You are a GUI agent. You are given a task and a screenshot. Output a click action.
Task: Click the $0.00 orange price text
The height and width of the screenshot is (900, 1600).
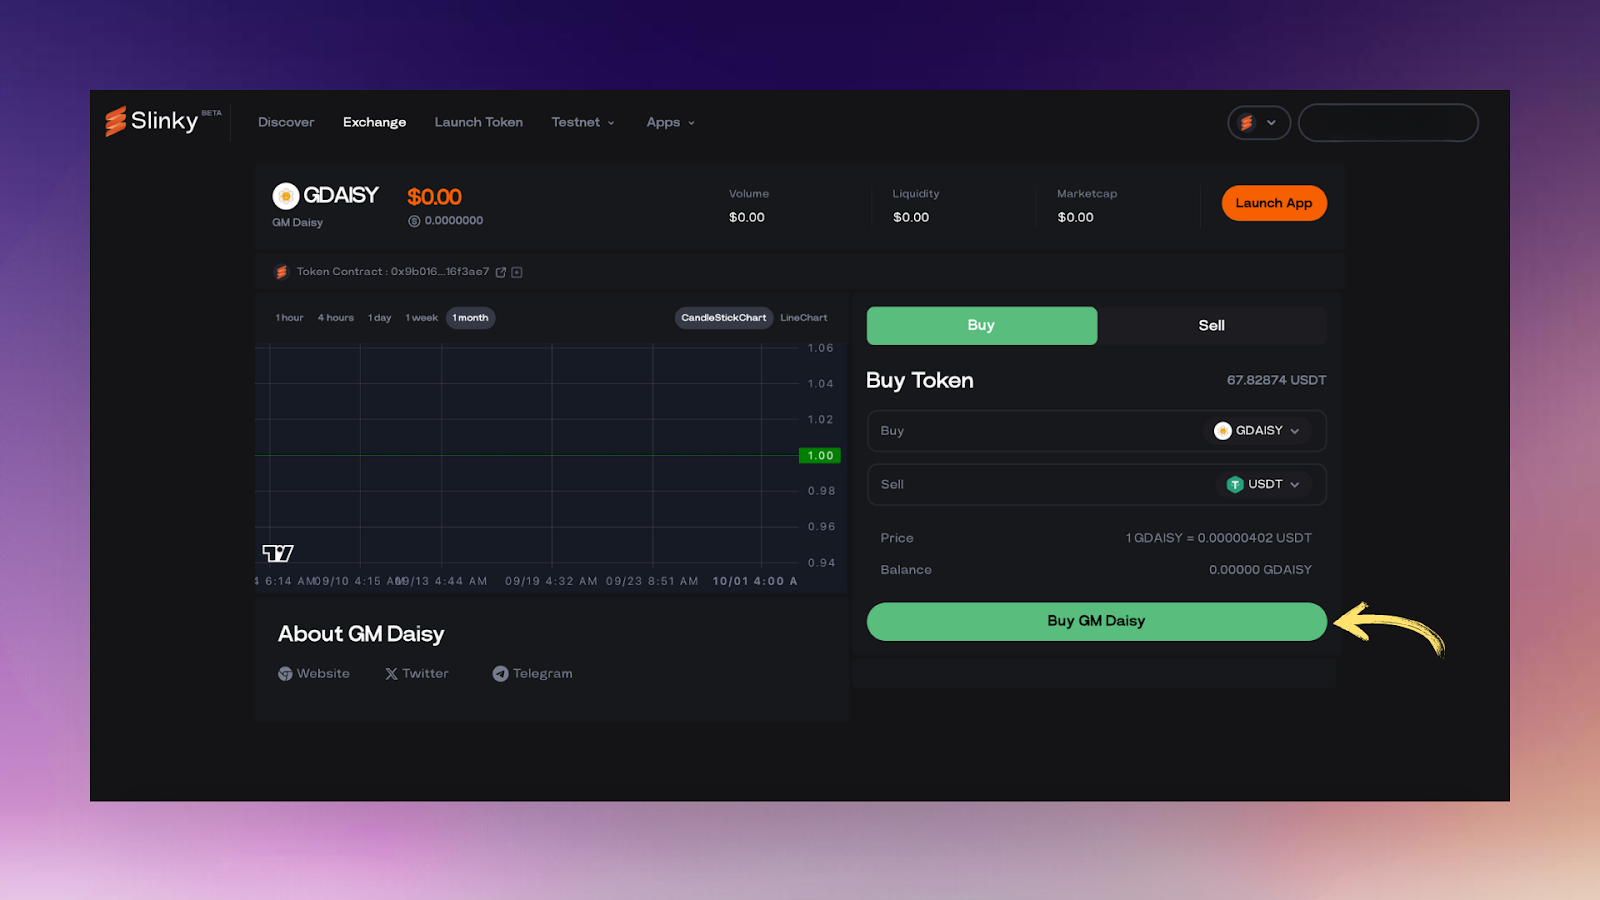[434, 197]
